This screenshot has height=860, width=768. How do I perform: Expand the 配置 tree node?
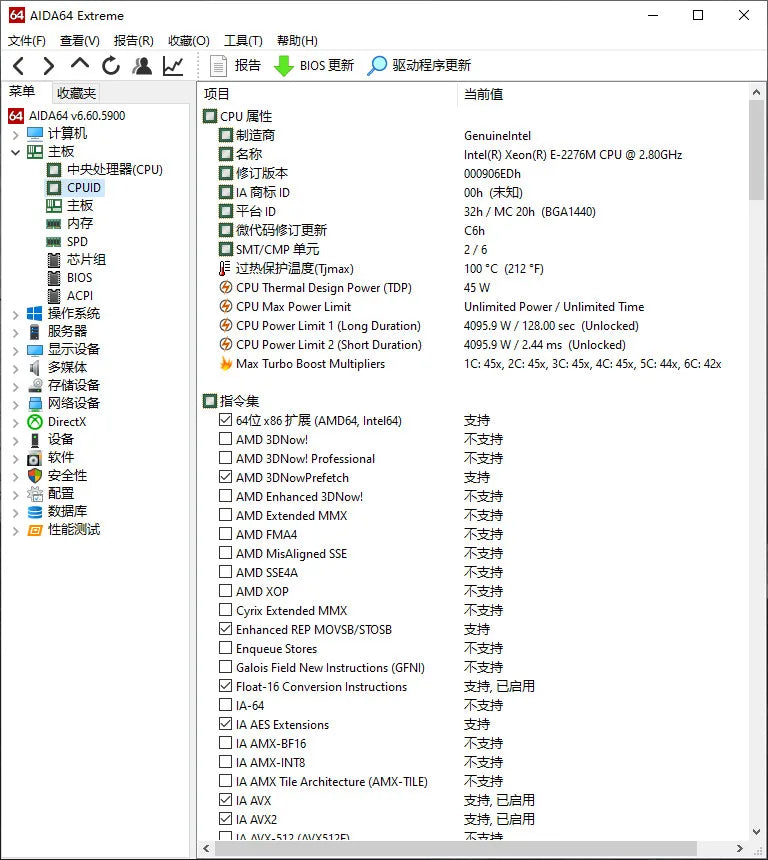point(15,495)
